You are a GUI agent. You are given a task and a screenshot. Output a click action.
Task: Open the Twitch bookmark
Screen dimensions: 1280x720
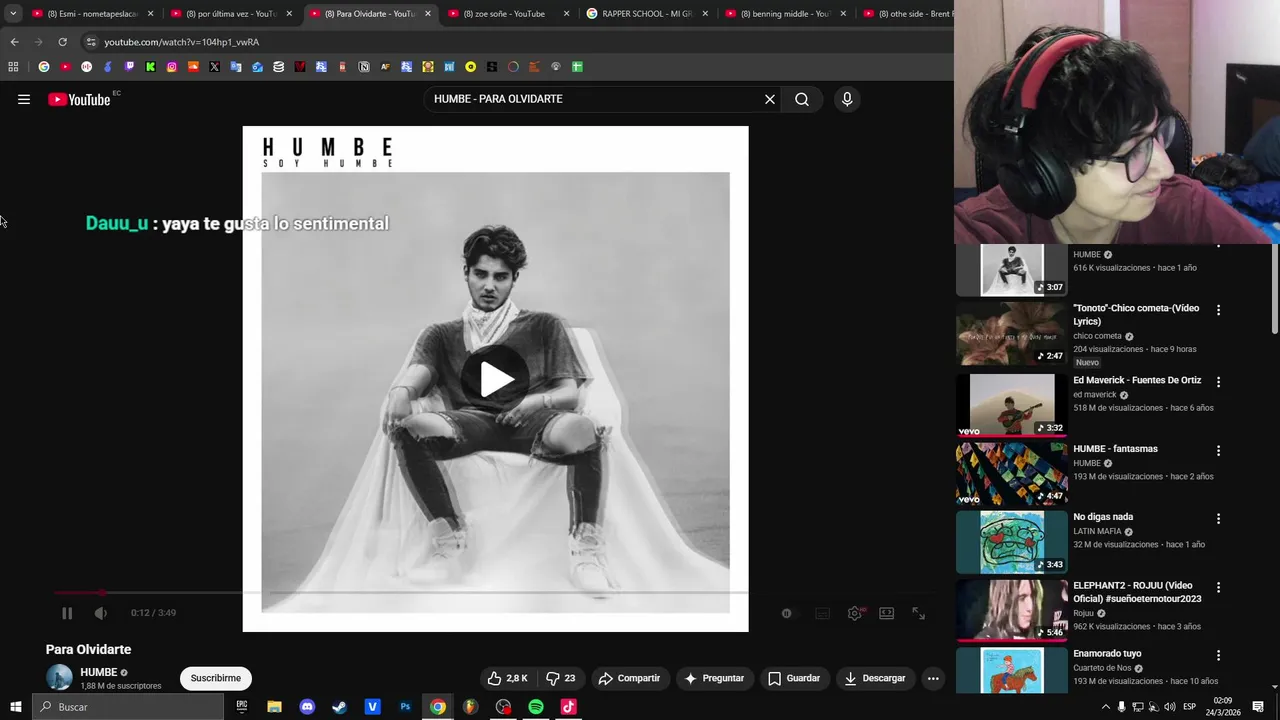129,67
